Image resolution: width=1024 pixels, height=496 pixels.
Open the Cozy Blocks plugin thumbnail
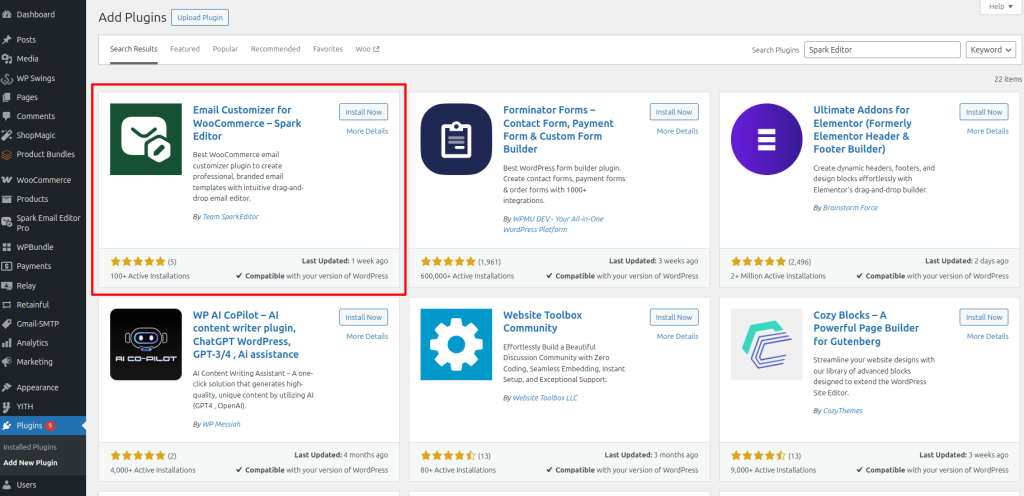coord(767,345)
